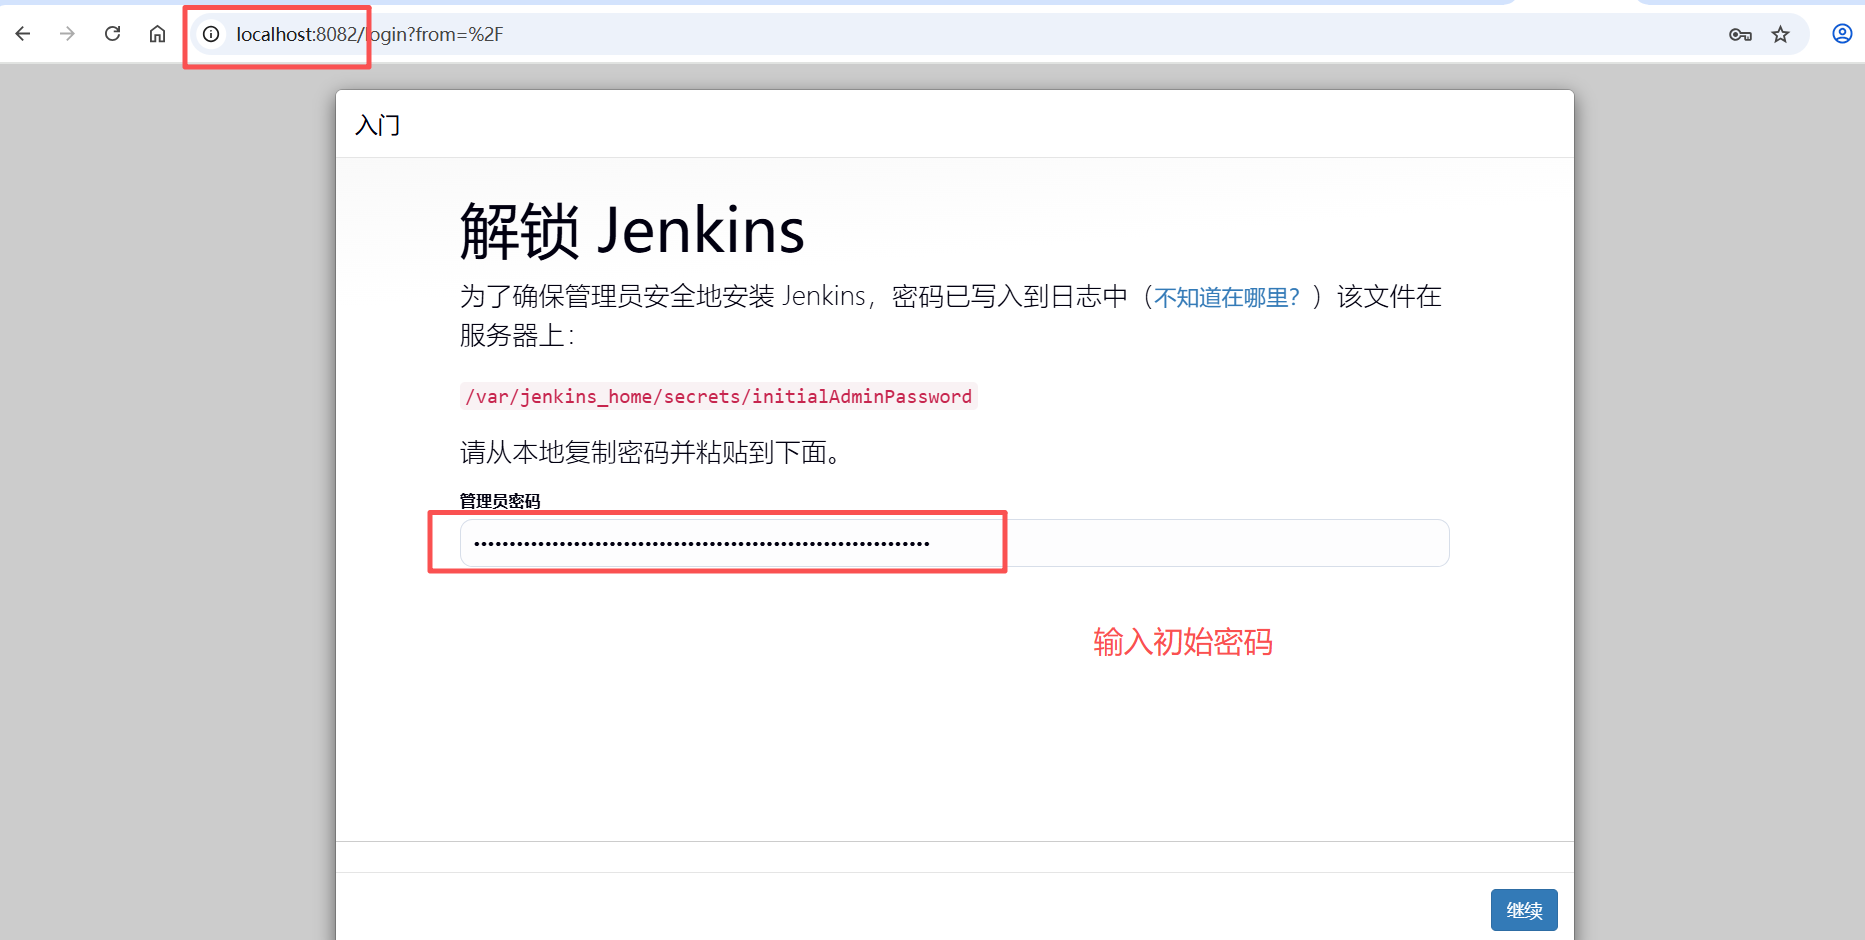
Task: Click the browser forward arrow
Action: tap(67, 34)
